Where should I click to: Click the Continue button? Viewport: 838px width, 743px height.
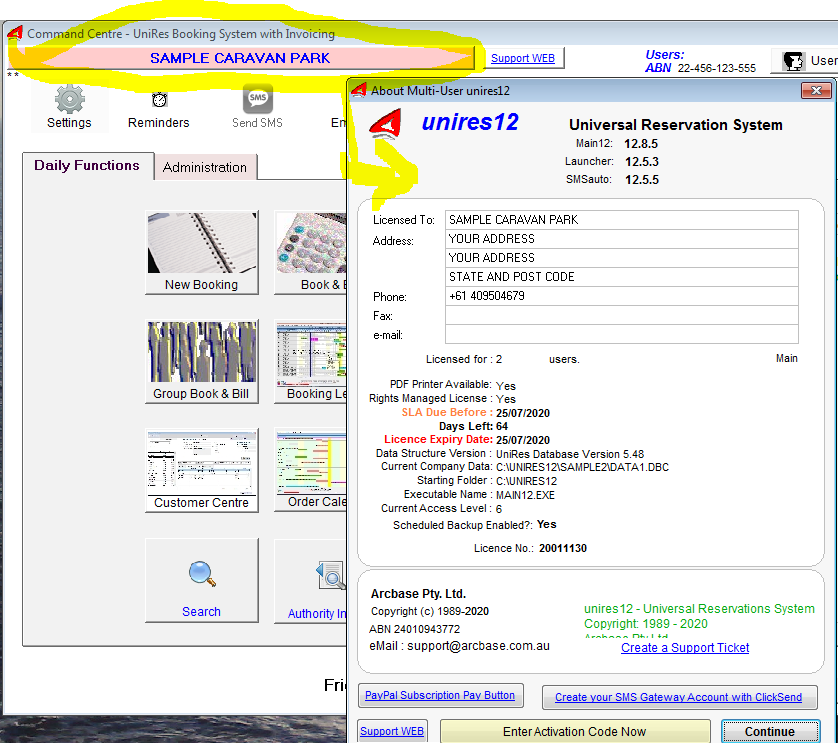pyautogui.click(x=770, y=731)
